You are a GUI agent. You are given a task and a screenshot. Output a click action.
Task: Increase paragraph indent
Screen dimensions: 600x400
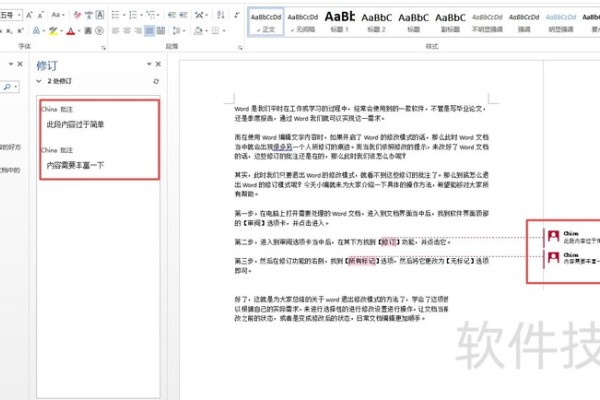pyautogui.click(x=184, y=15)
